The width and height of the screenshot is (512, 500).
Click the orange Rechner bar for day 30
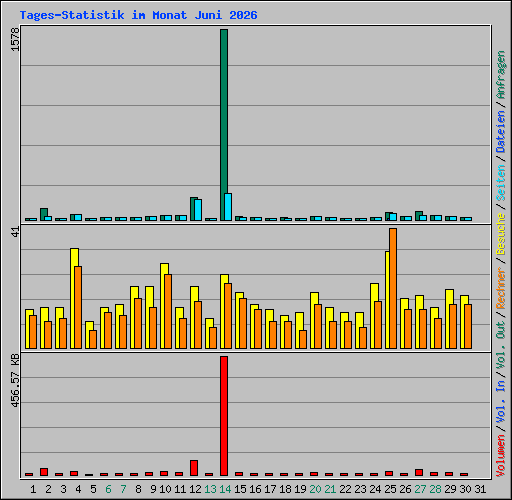point(468,327)
